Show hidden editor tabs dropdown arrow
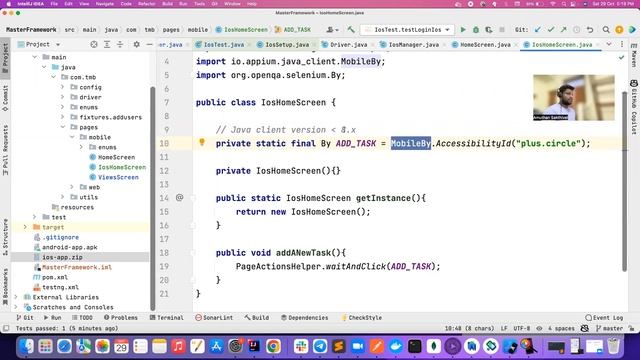The image size is (640, 360). (x=609, y=44)
